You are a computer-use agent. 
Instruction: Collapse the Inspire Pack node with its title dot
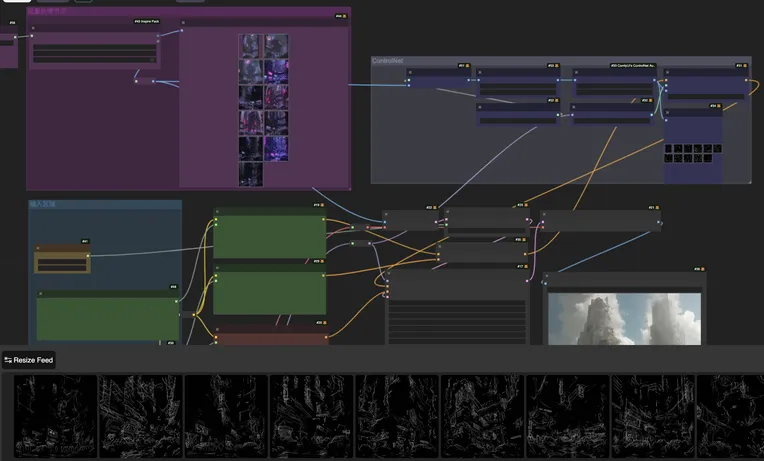33,28
